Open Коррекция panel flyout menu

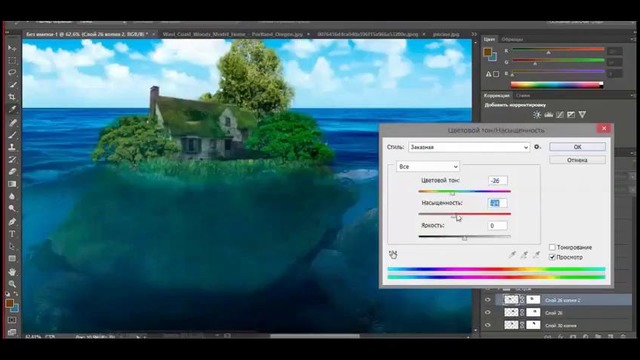(x=632, y=96)
